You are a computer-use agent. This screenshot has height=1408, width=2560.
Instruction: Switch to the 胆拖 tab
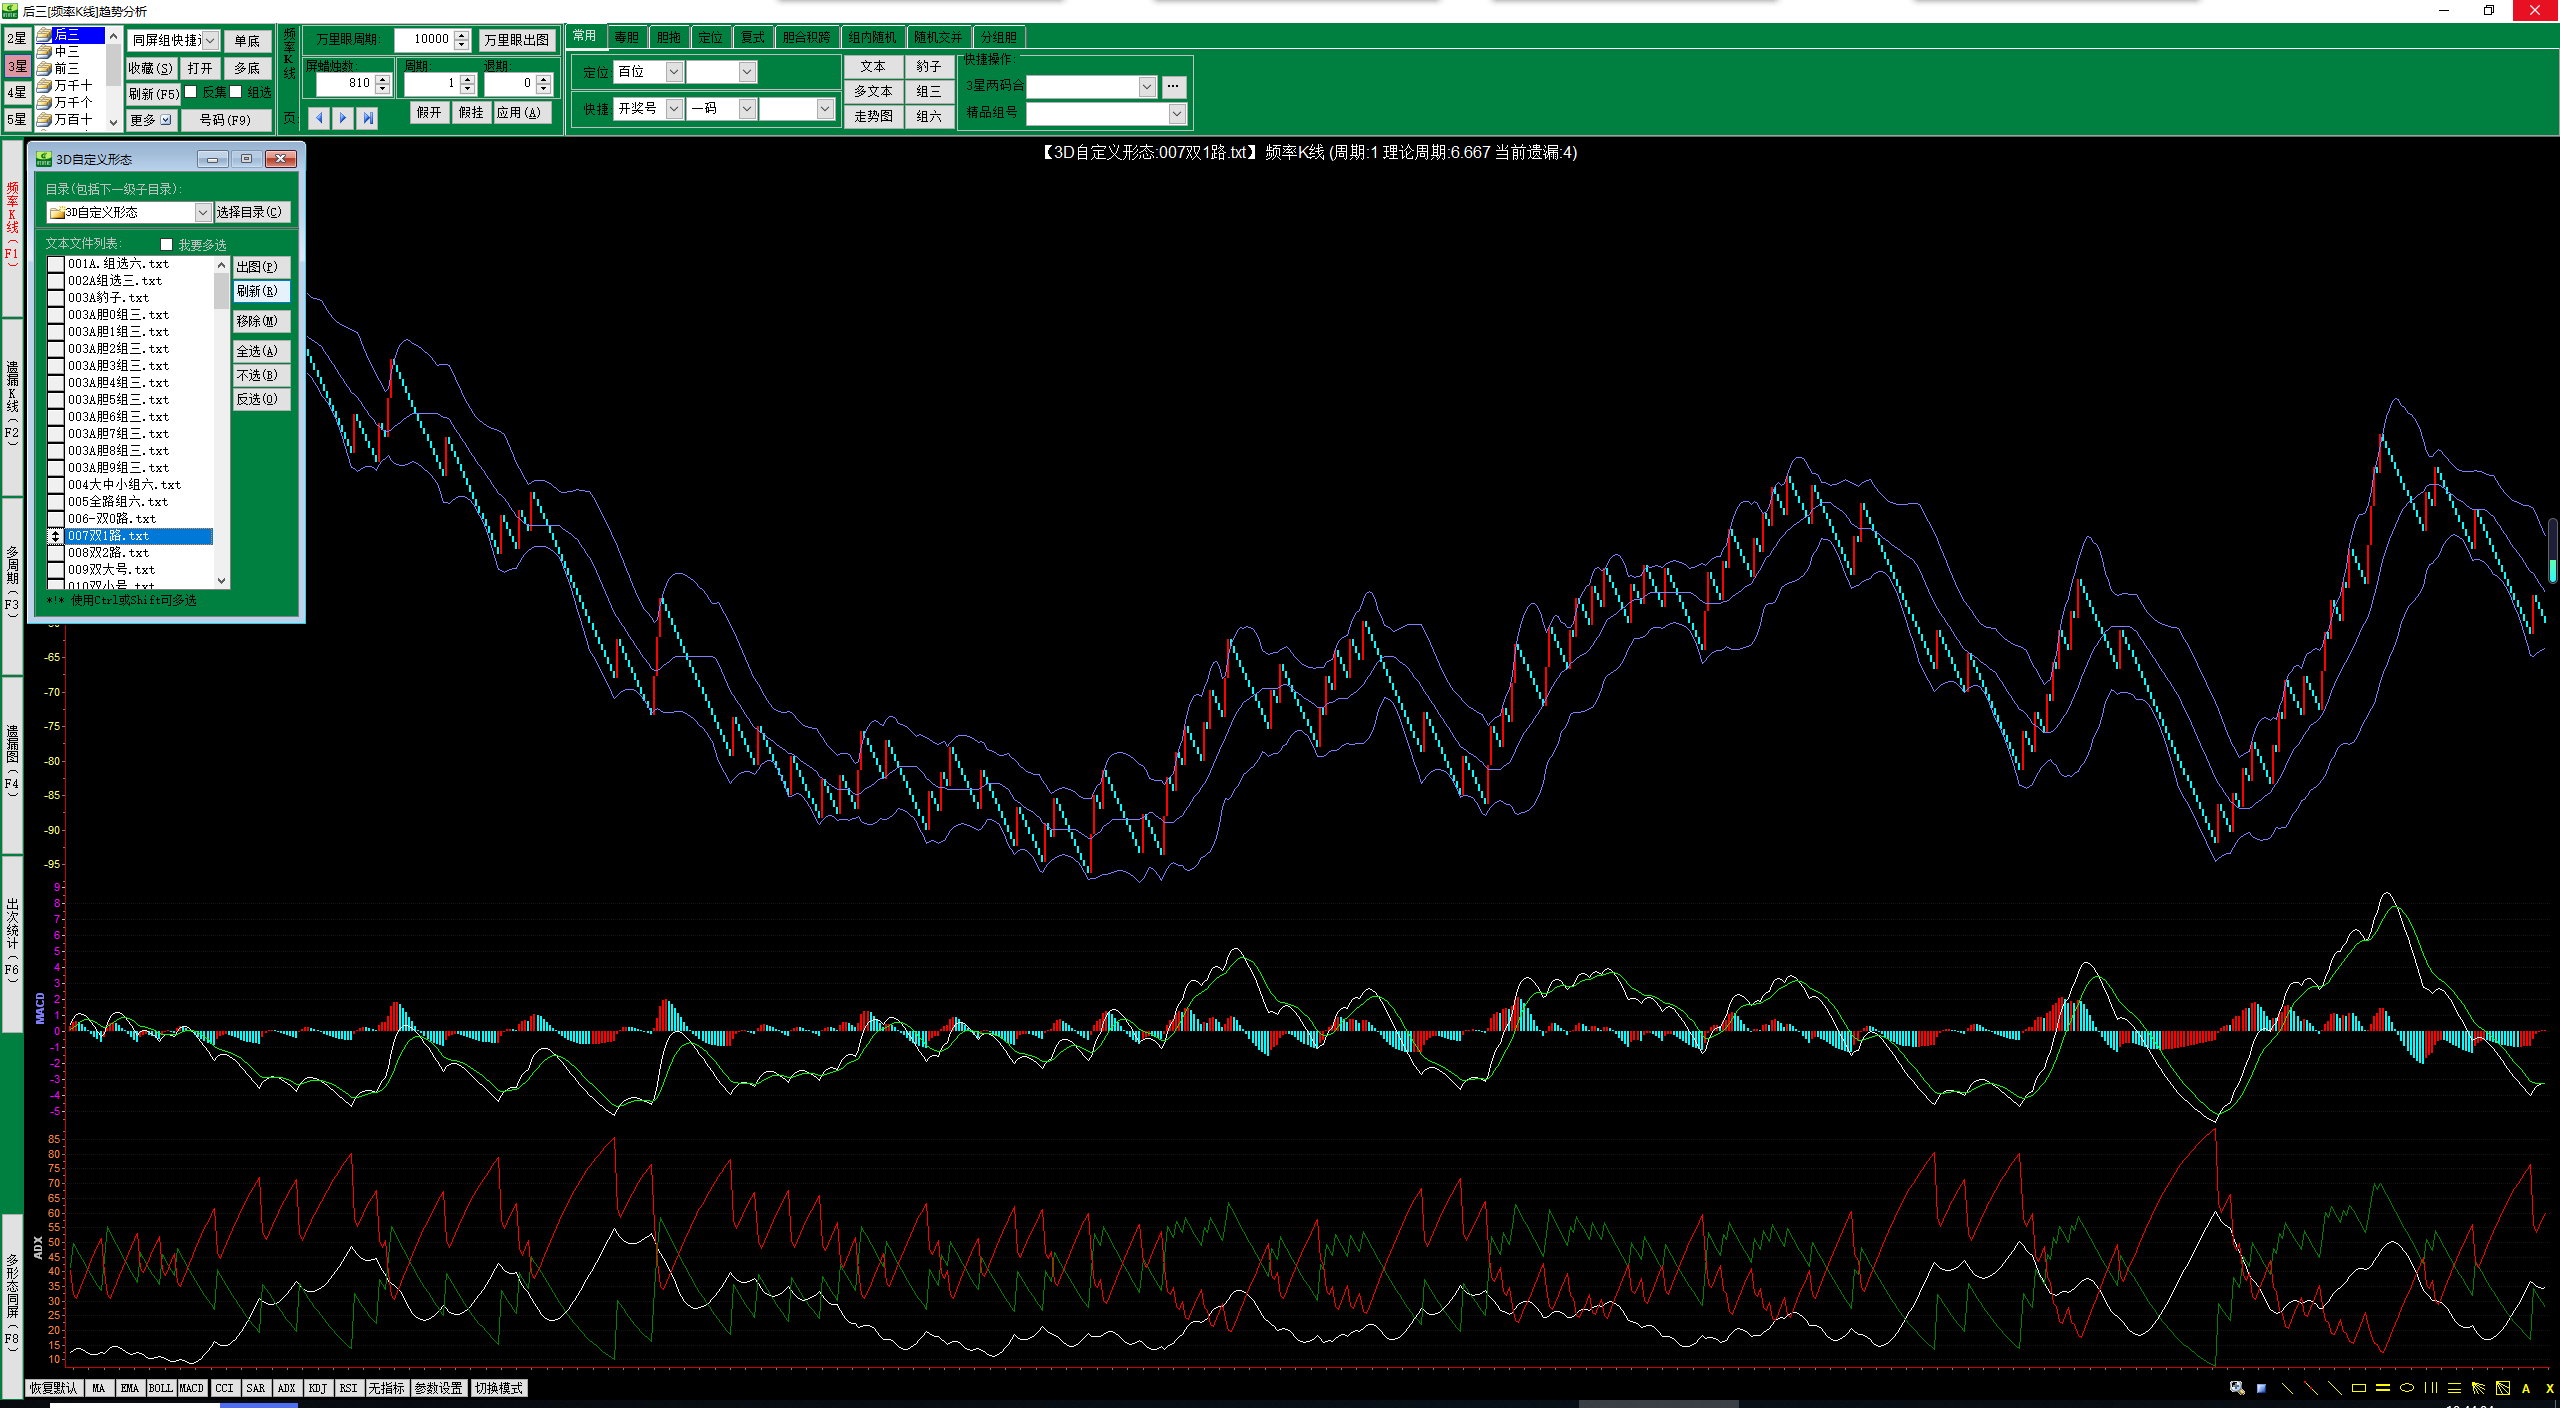coord(668,37)
